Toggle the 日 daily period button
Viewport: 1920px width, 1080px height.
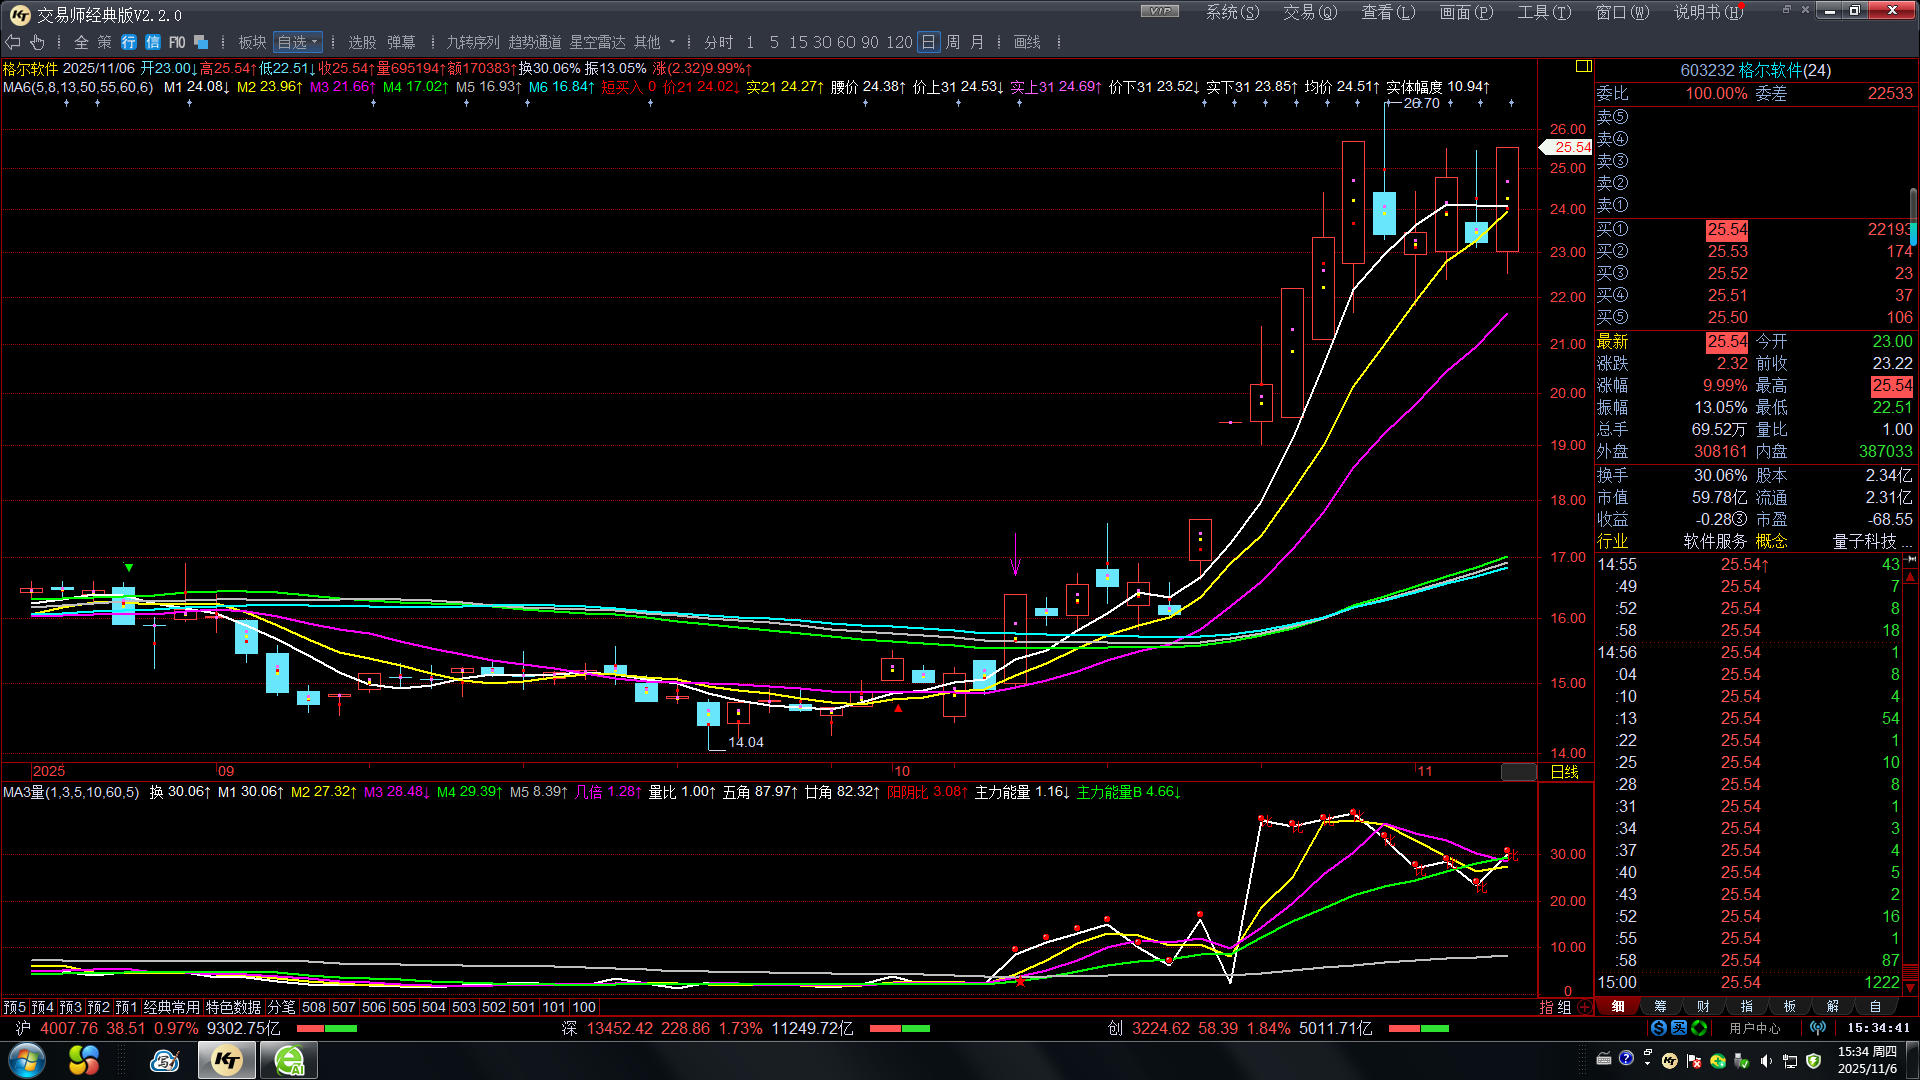(x=928, y=42)
